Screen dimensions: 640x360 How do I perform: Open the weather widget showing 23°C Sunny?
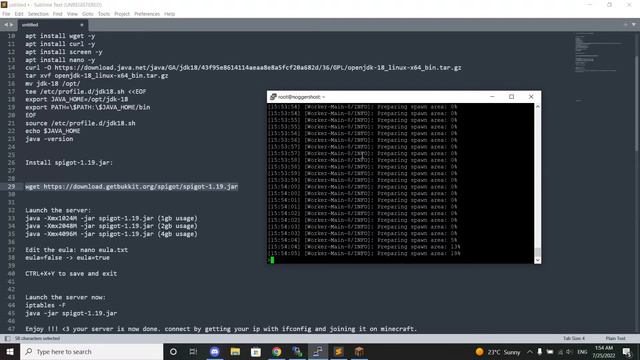pos(498,351)
